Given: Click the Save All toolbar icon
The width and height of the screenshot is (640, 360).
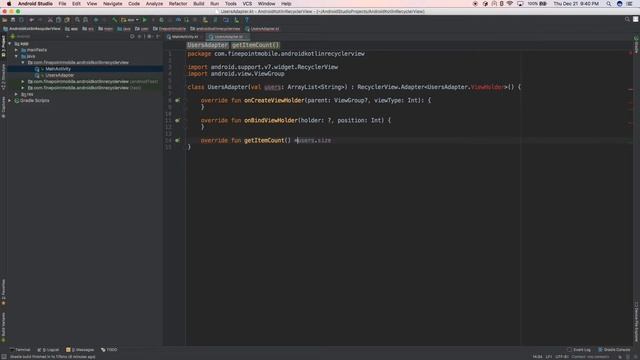Looking at the screenshot, I should point(13,20).
